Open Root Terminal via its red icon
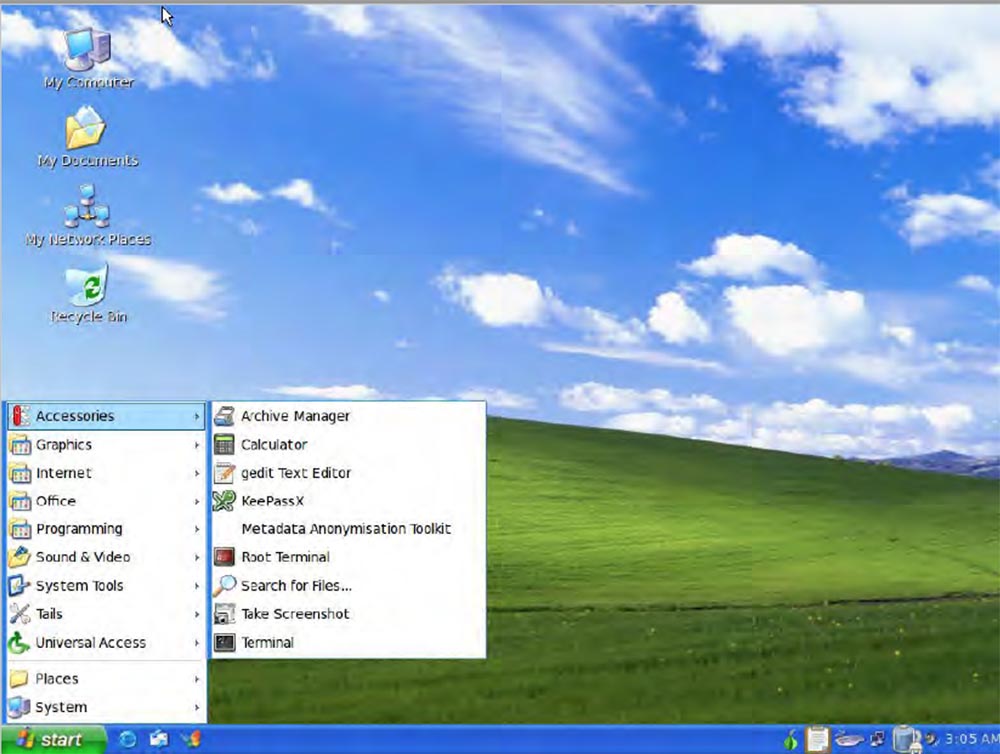The width and height of the screenshot is (1000, 754). [224, 557]
